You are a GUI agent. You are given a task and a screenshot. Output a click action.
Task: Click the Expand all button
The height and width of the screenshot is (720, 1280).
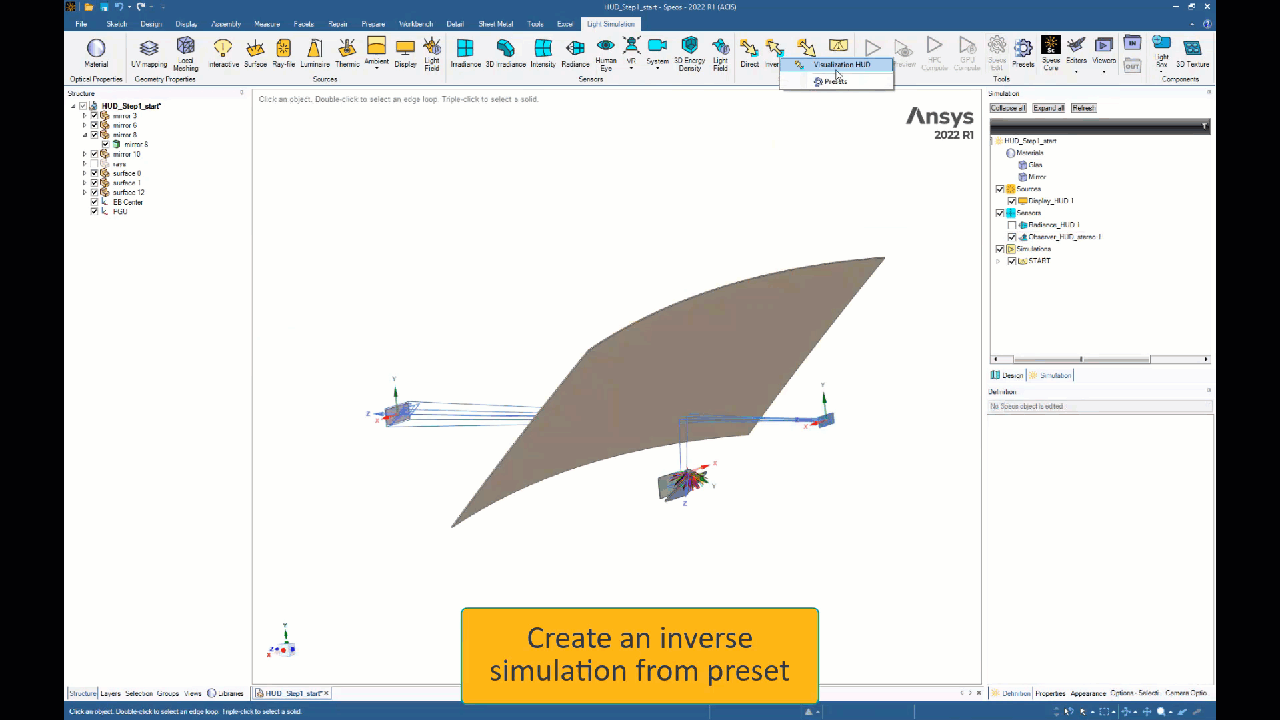[x=1049, y=108]
